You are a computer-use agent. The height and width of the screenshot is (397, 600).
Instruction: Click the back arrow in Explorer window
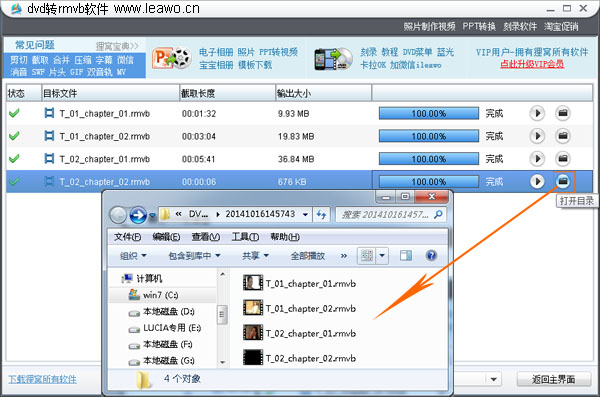(x=118, y=215)
